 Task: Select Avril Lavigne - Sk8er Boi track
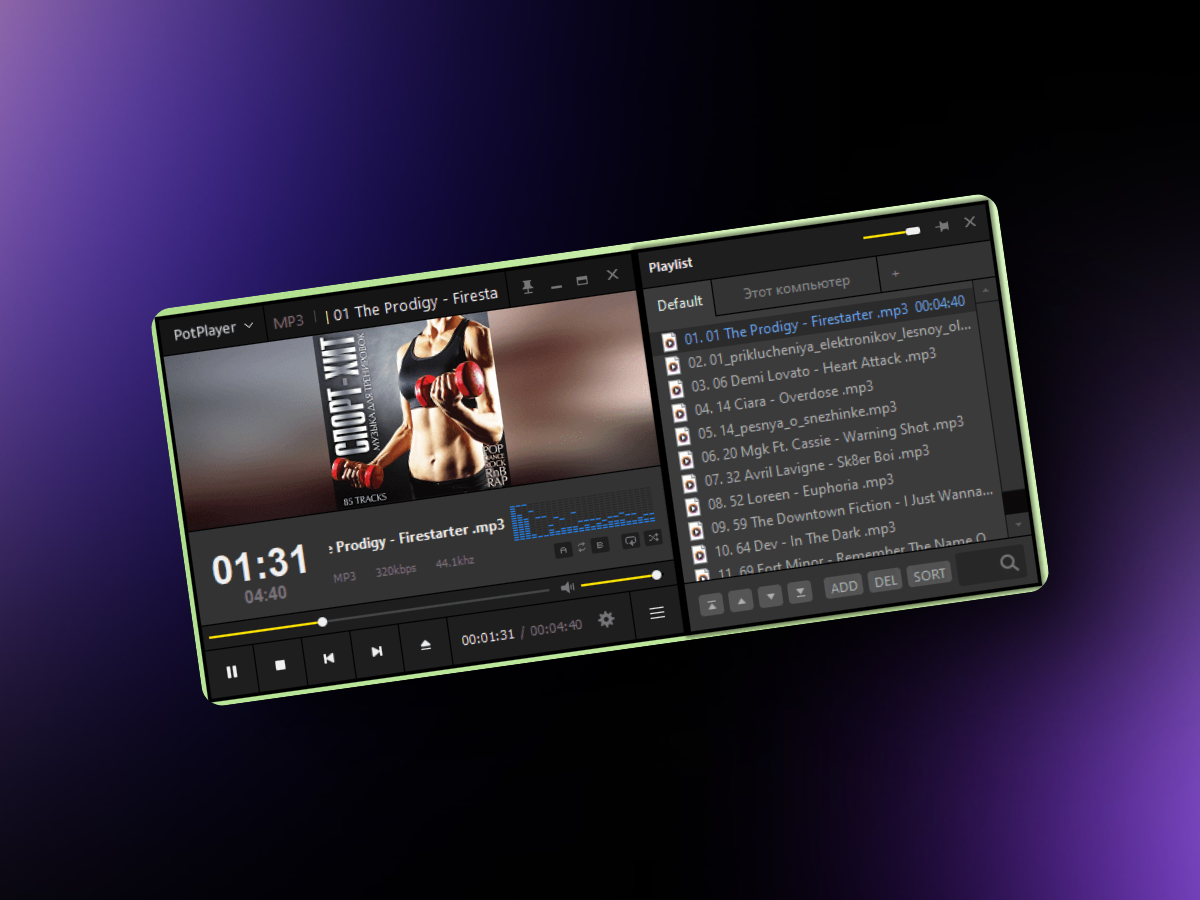click(x=833, y=462)
